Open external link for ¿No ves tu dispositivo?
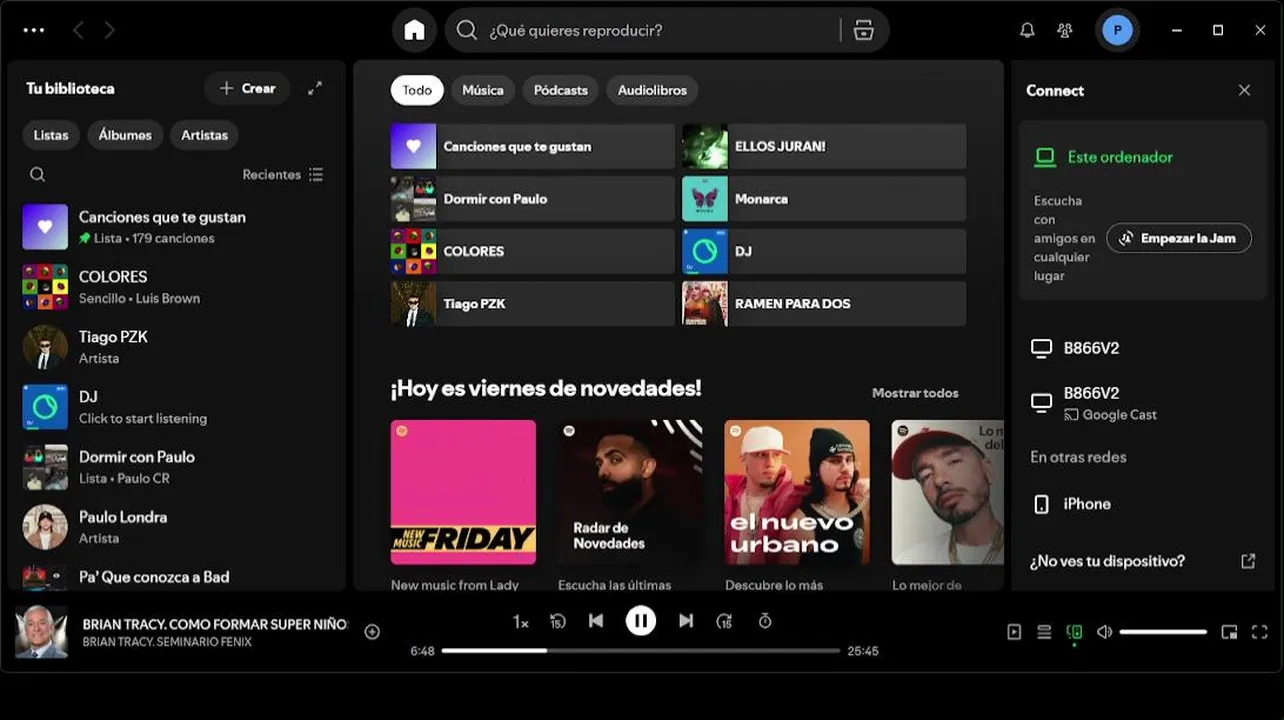The image size is (1284, 720). [1248, 561]
